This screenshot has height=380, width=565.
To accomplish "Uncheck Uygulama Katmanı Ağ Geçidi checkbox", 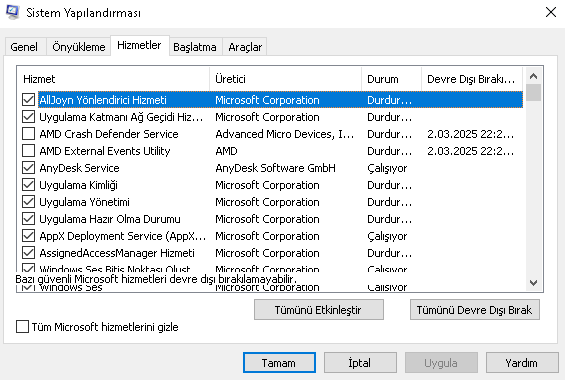I will pyautogui.click(x=28, y=117).
